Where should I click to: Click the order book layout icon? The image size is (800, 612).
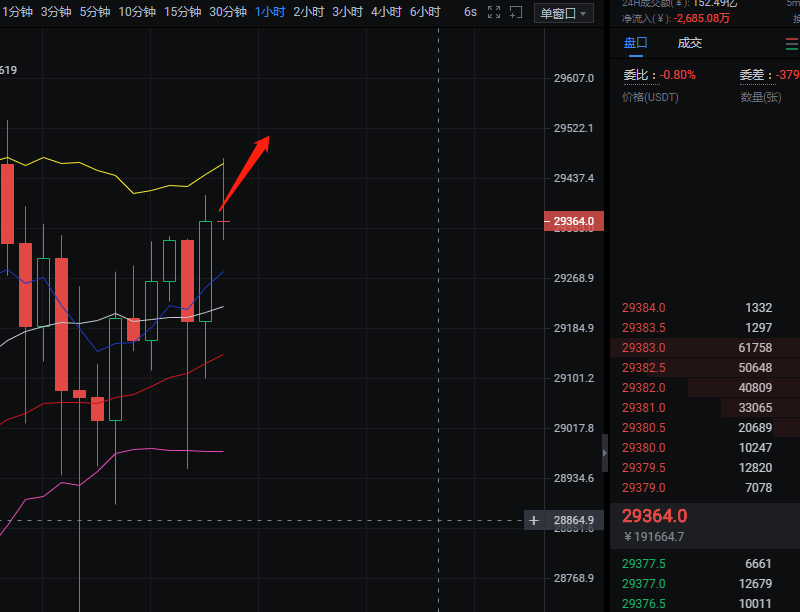coord(792,44)
